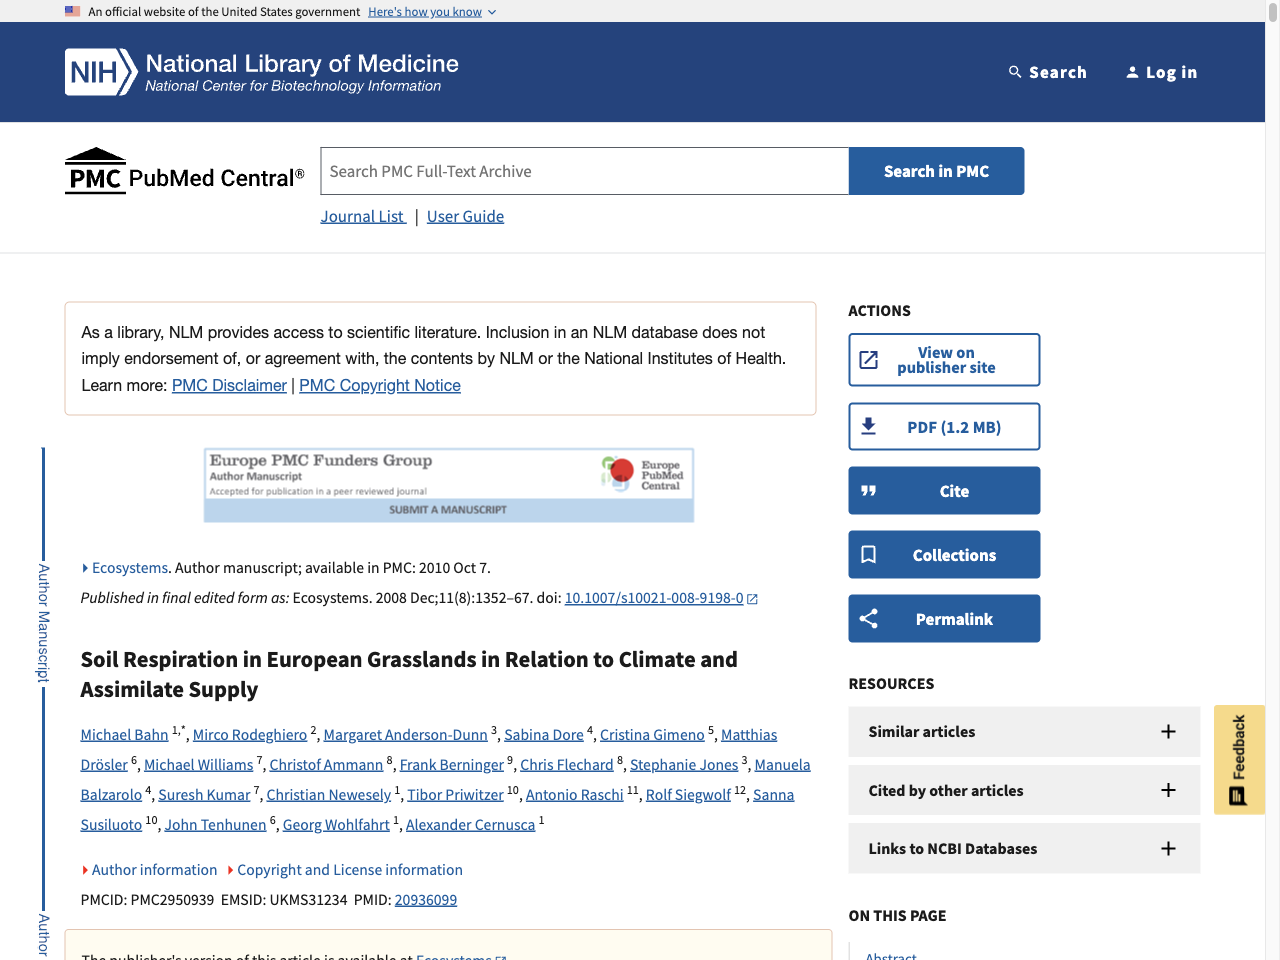The width and height of the screenshot is (1280, 960).
Task: Expand the Similar articles section
Action: (x=1024, y=732)
